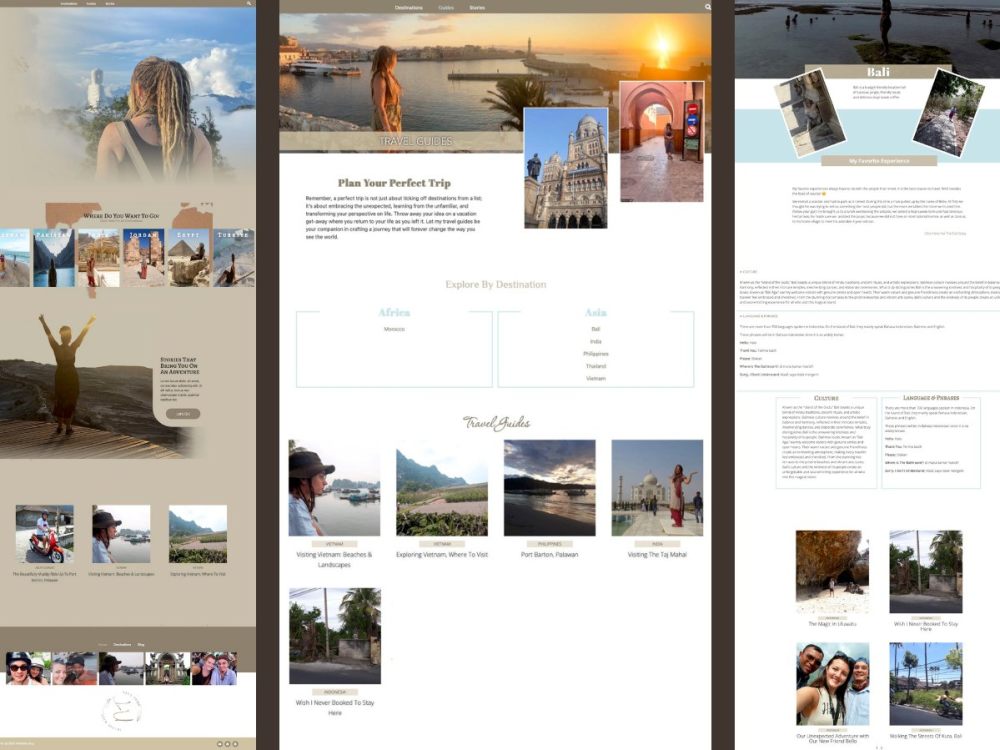
Task: Click search icon in Travel Guides page header
Action: (x=707, y=7)
